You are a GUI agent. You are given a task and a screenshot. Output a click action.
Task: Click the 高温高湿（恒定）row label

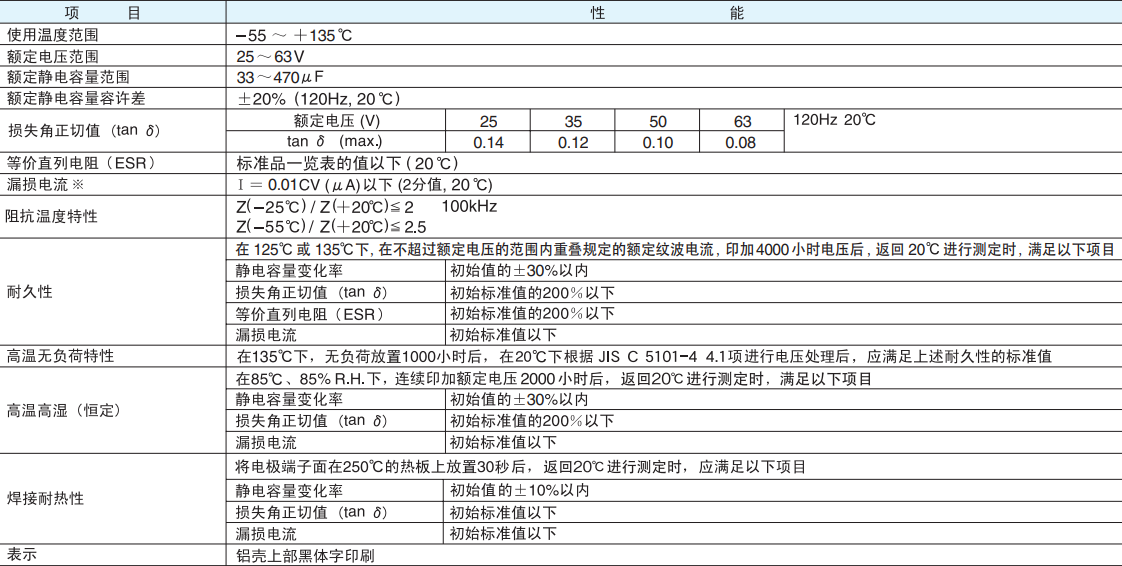(x=64, y=410)
